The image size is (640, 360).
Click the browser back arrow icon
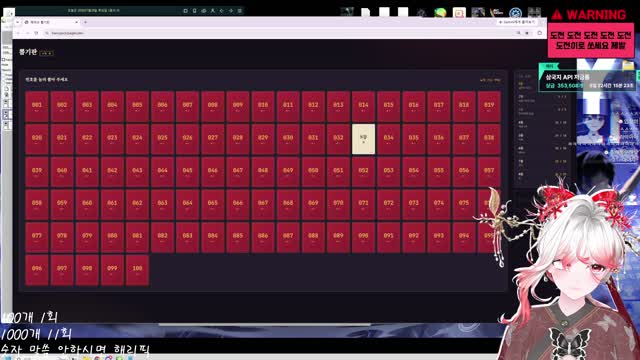tap(18, 33)
